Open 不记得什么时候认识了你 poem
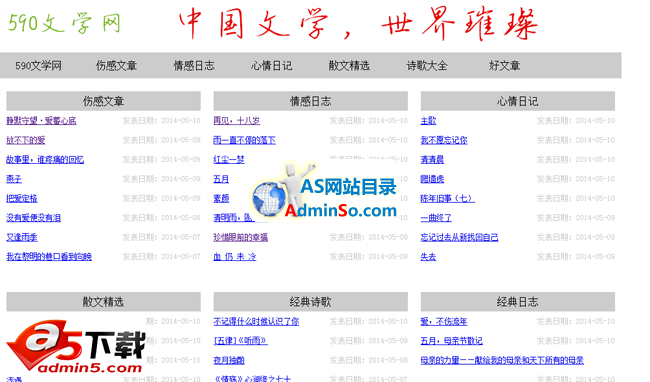Viewport: 650px width, 382px height. point(256,321)
